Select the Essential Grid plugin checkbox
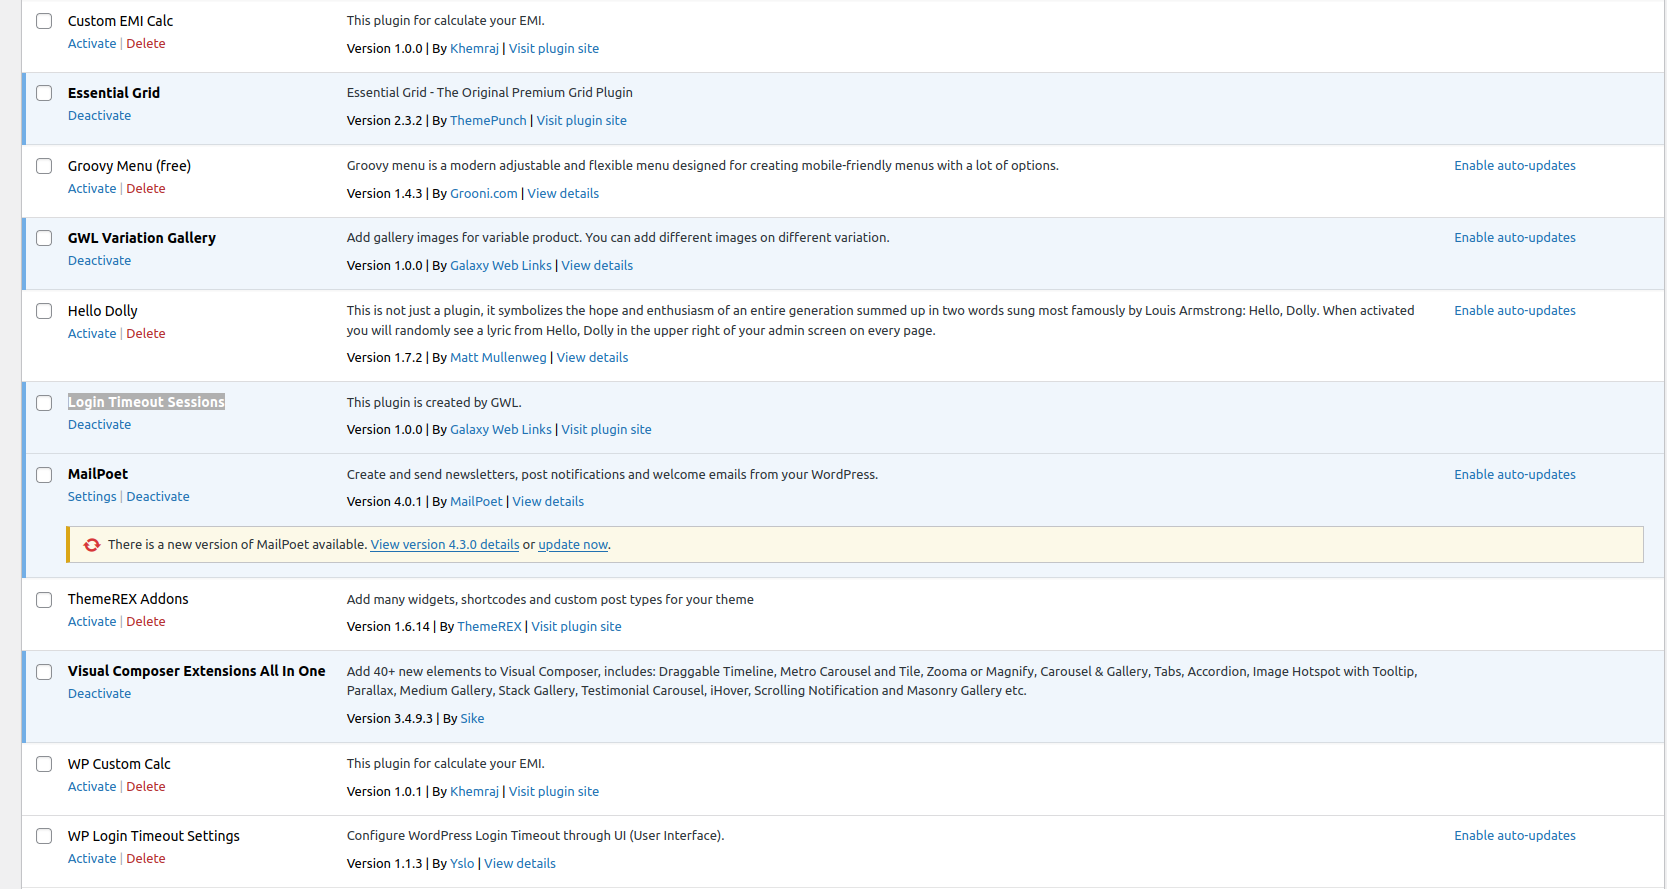 [x=44, y=93]
